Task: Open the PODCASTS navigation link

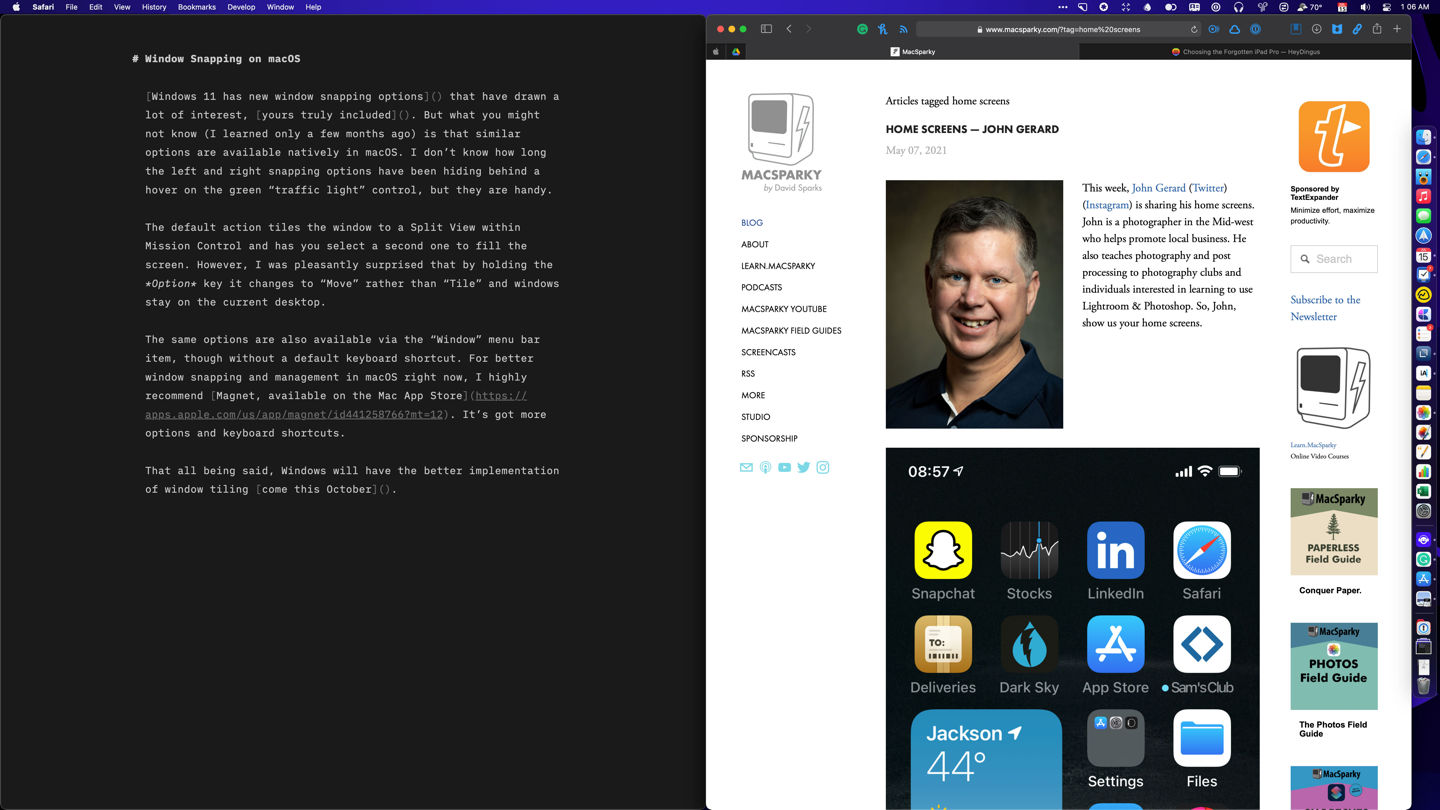Action: tap(762, 287)
